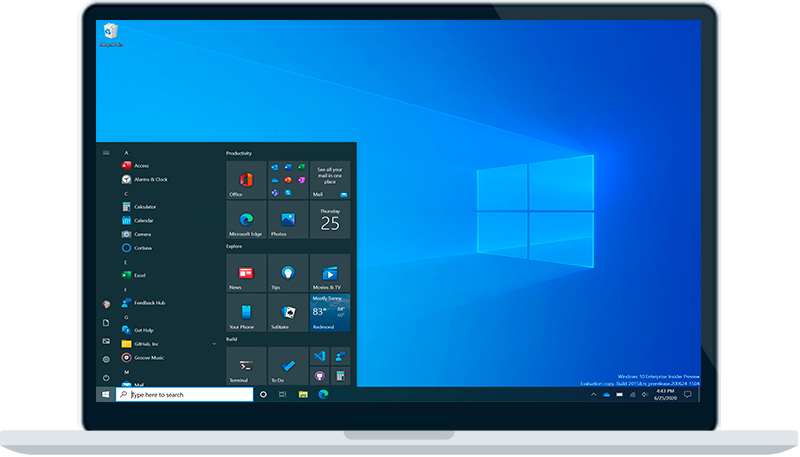Open the Redmond weather tile
This screenshot has width=800, height=457.
pos(330,313)
